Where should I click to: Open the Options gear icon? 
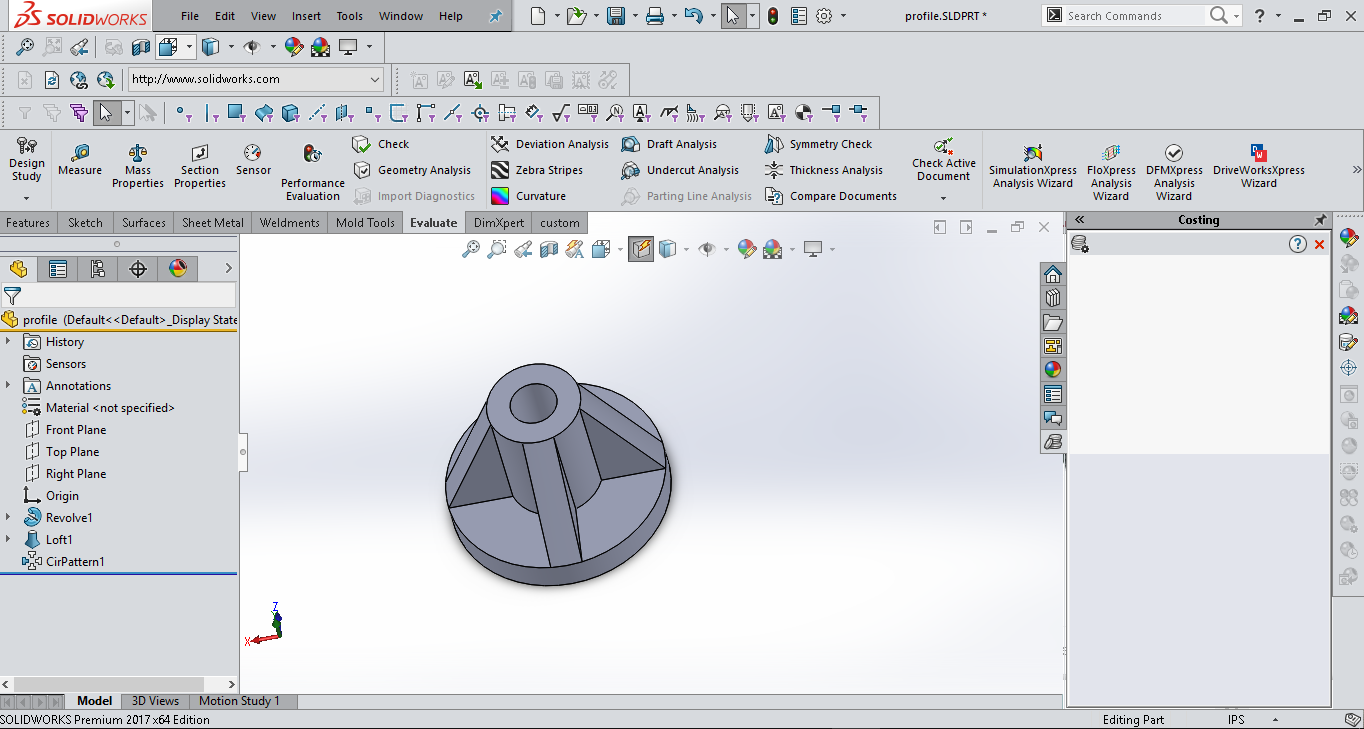[824, 16]
